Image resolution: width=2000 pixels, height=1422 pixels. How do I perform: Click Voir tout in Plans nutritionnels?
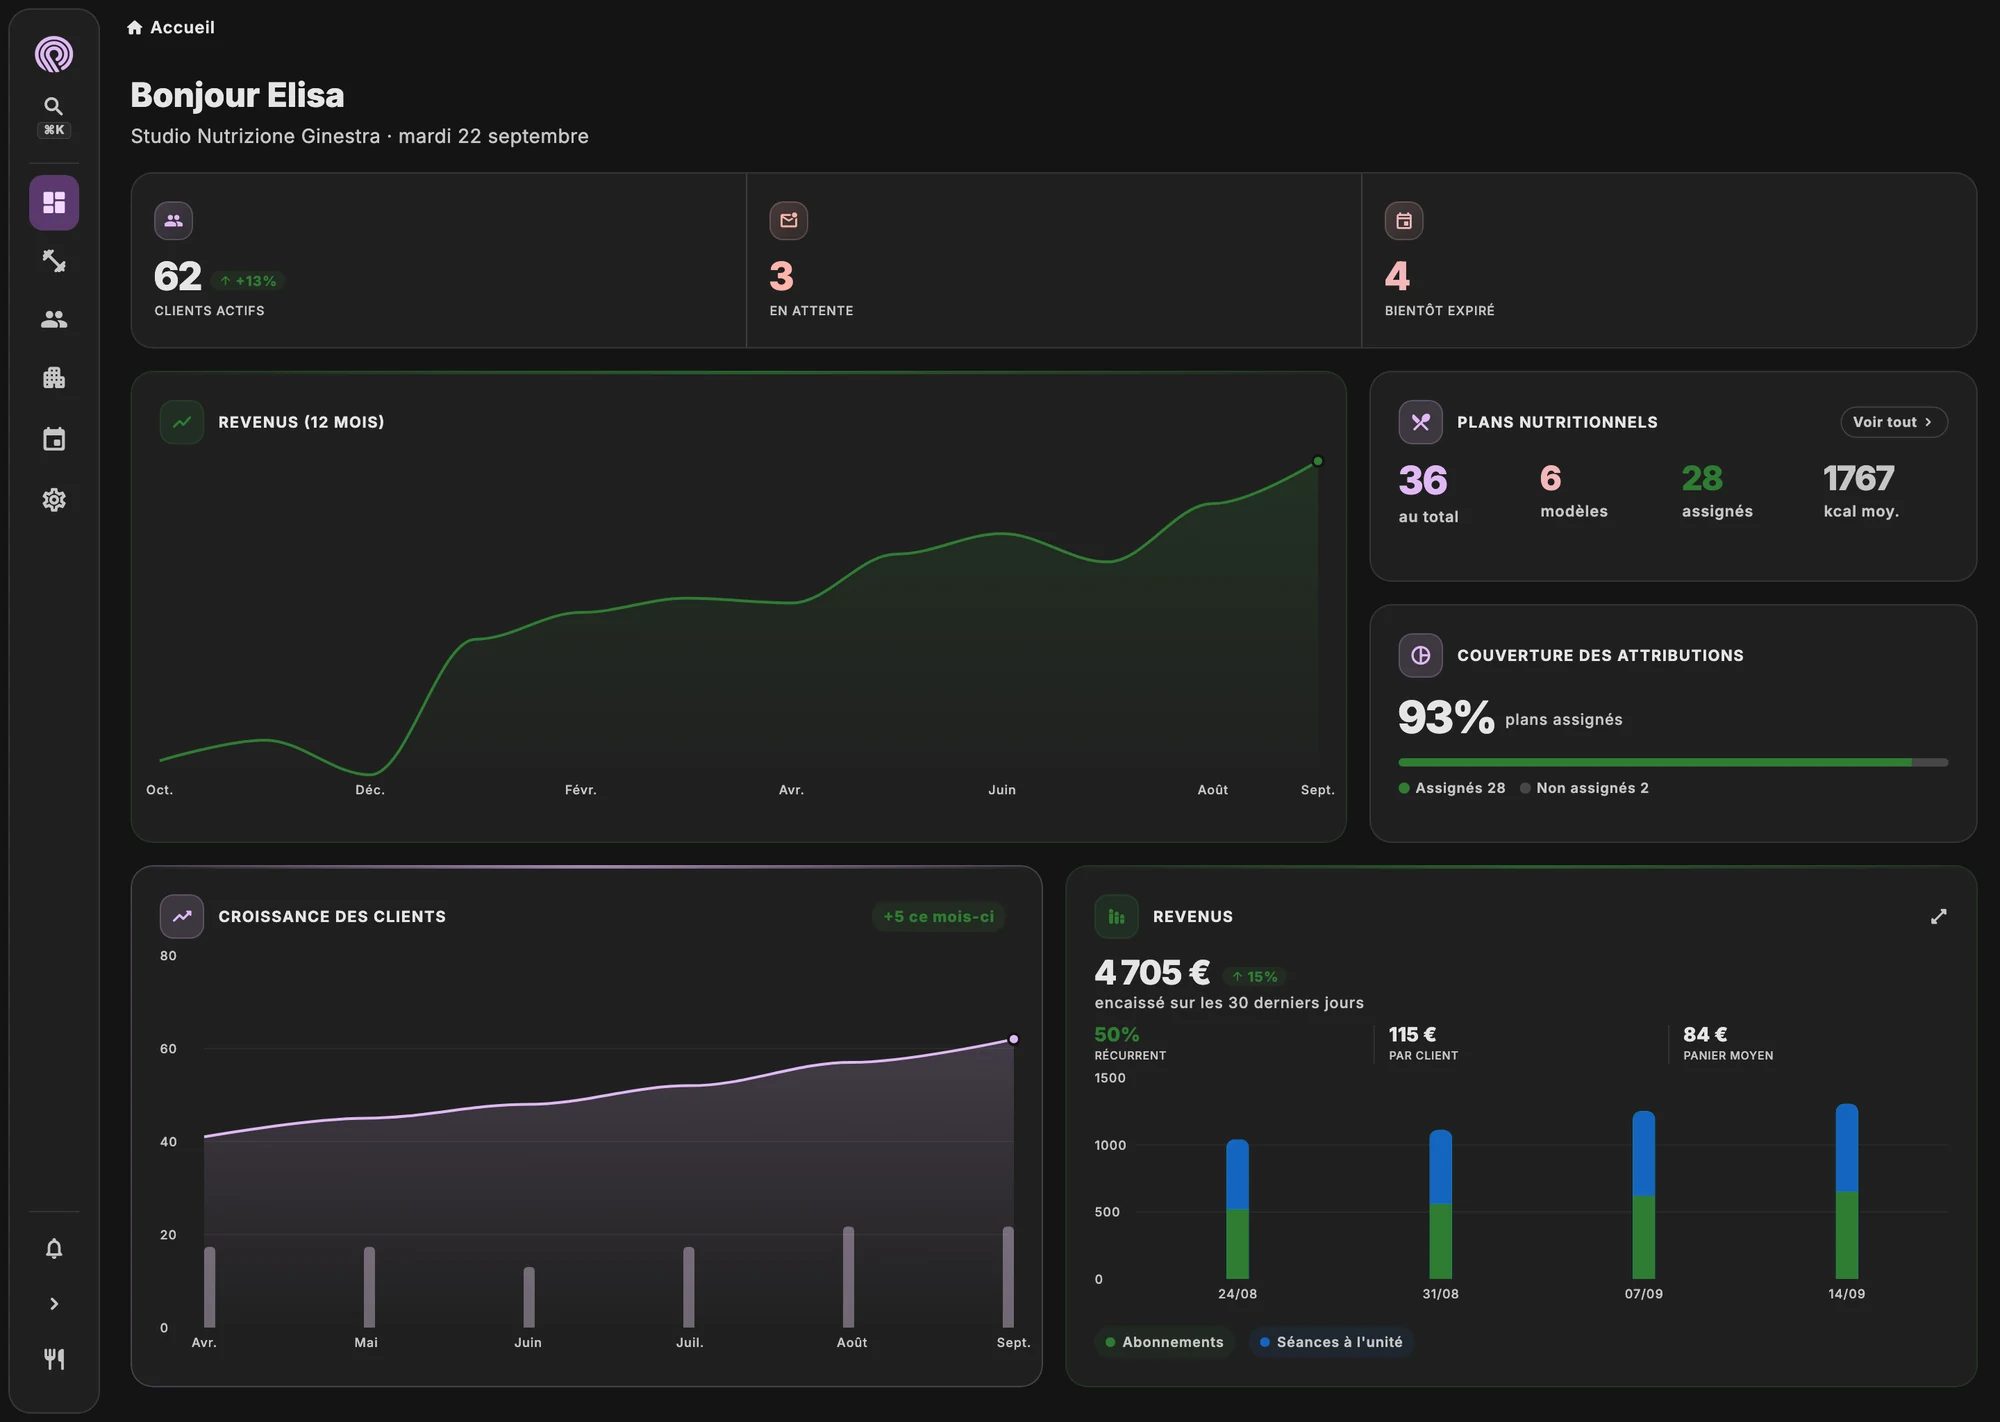(1893, 422)
